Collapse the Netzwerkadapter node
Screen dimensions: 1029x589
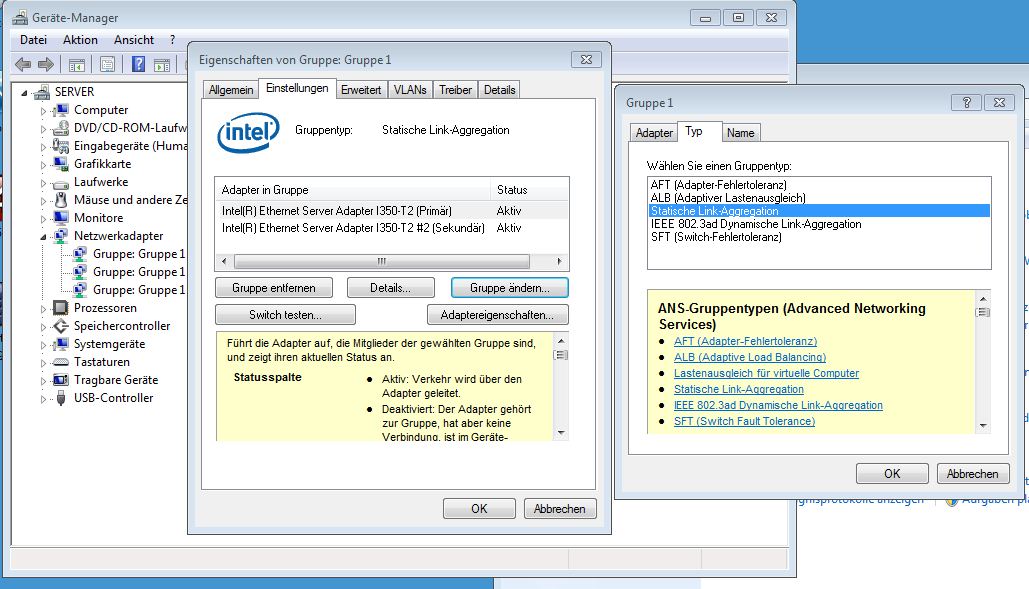click(44, 237)
